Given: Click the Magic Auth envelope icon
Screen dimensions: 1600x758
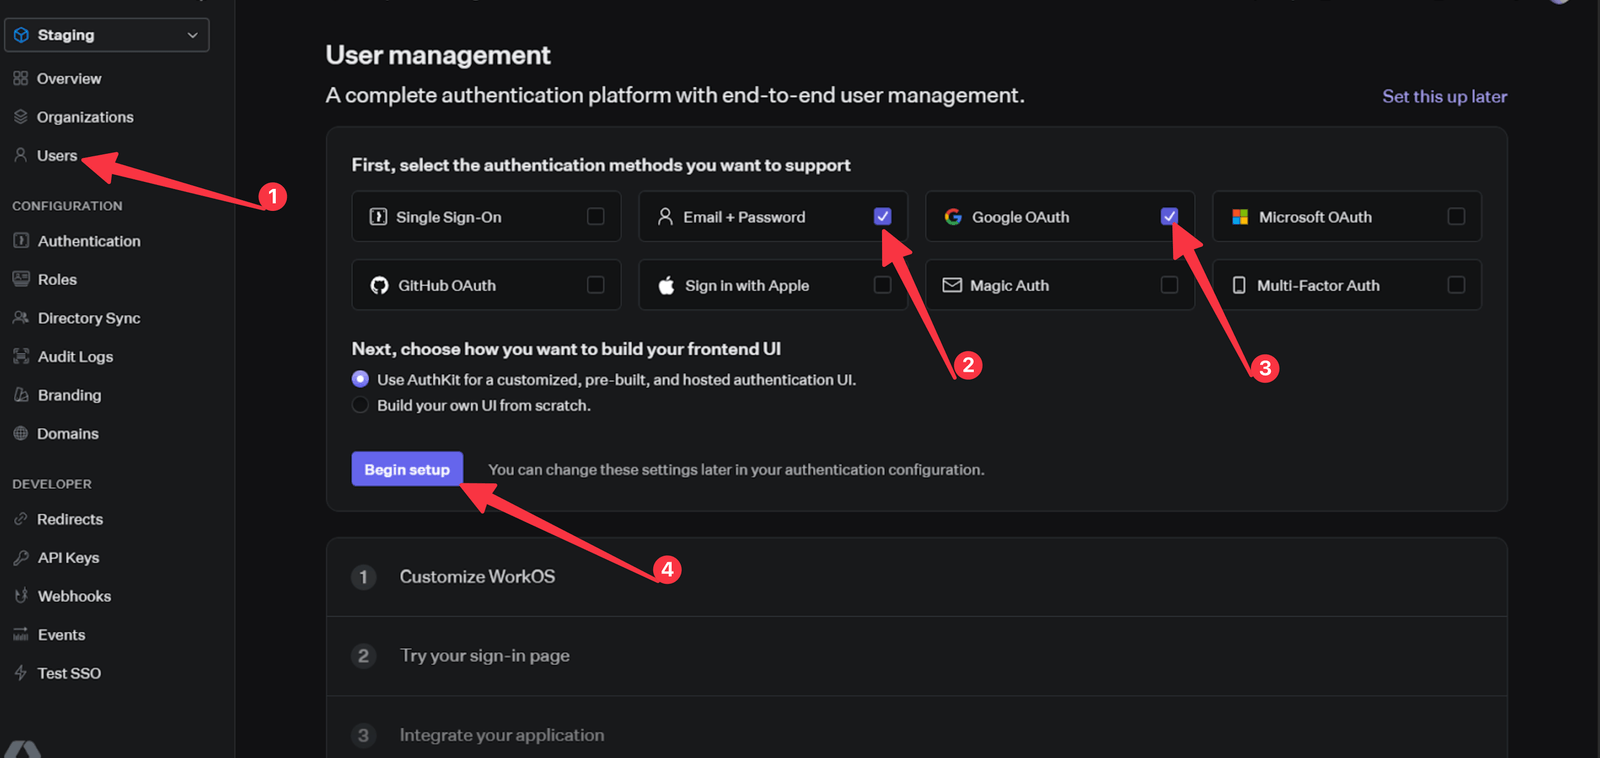Looking at the screenshot, I should [x=952, y=285].
